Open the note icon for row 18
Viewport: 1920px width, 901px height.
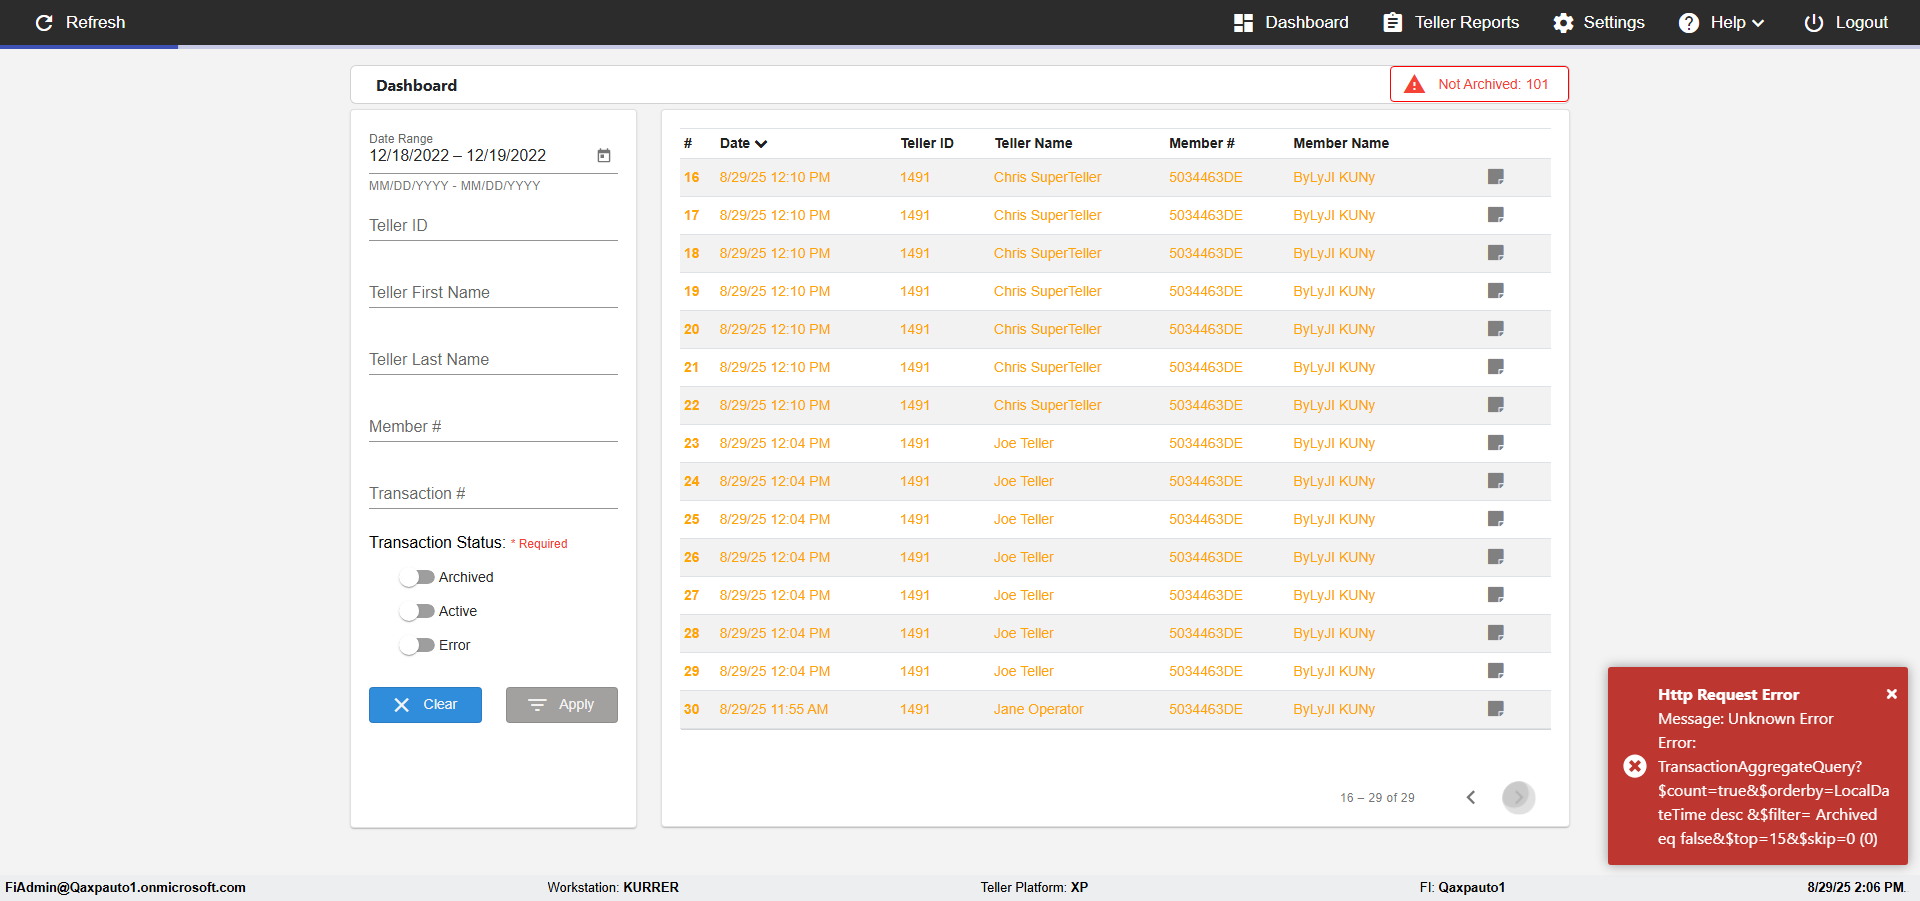tap(1496, 253)
